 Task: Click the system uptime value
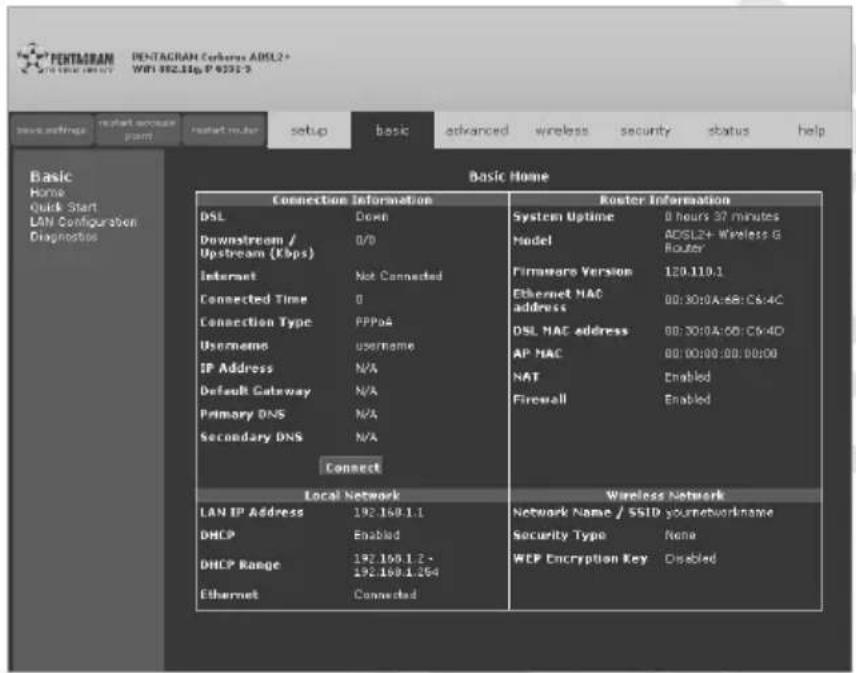[x=721, y=217]
